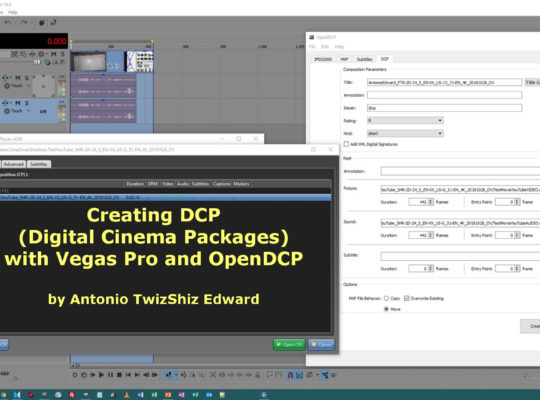Switch to the Advanced tab in DCP player

pyautogui.click(x=14, y=164)
